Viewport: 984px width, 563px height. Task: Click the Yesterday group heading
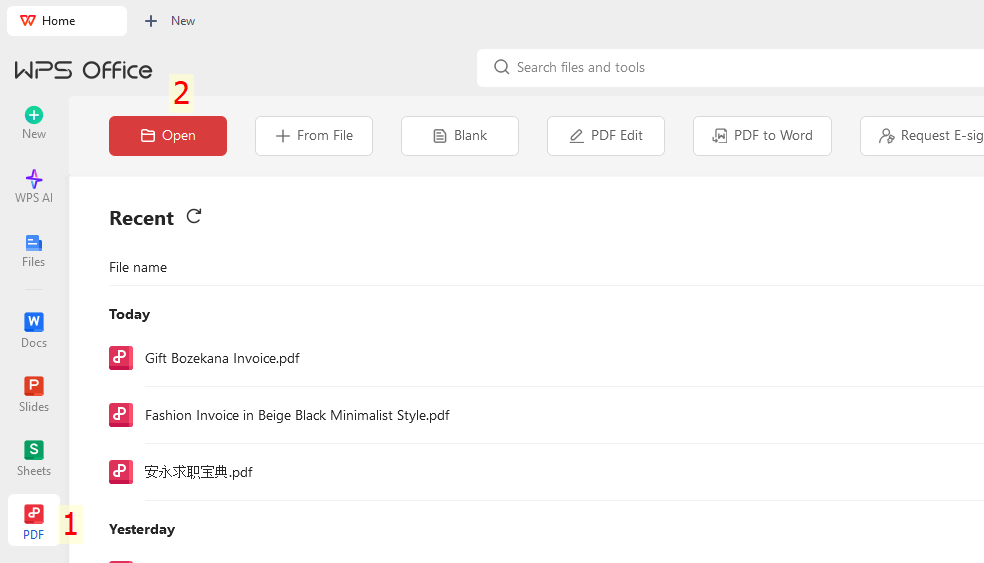pos(142,529)
